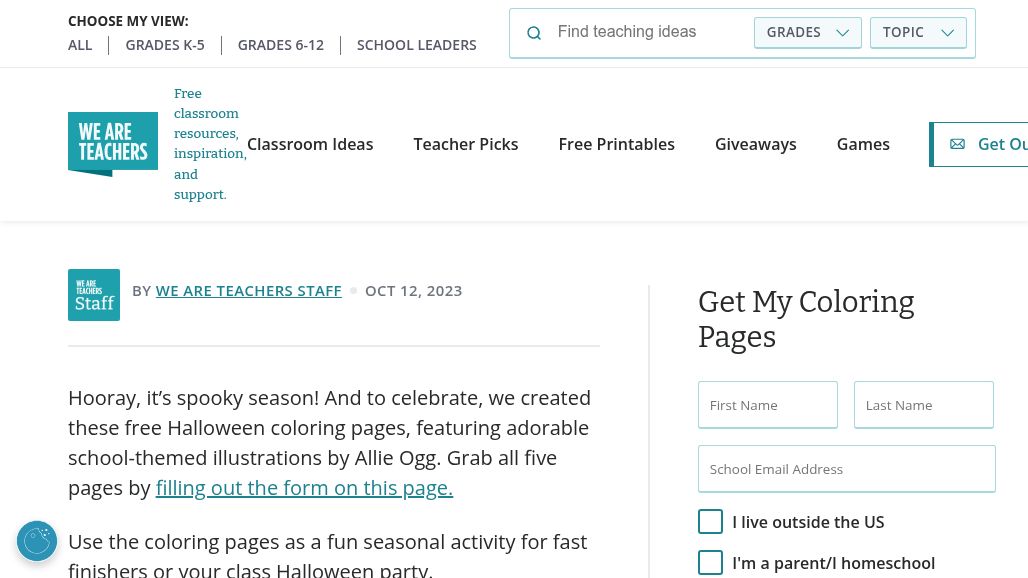Click the Staff author avatar
The image size is (1028, 578).
click(x=94, y=295)
